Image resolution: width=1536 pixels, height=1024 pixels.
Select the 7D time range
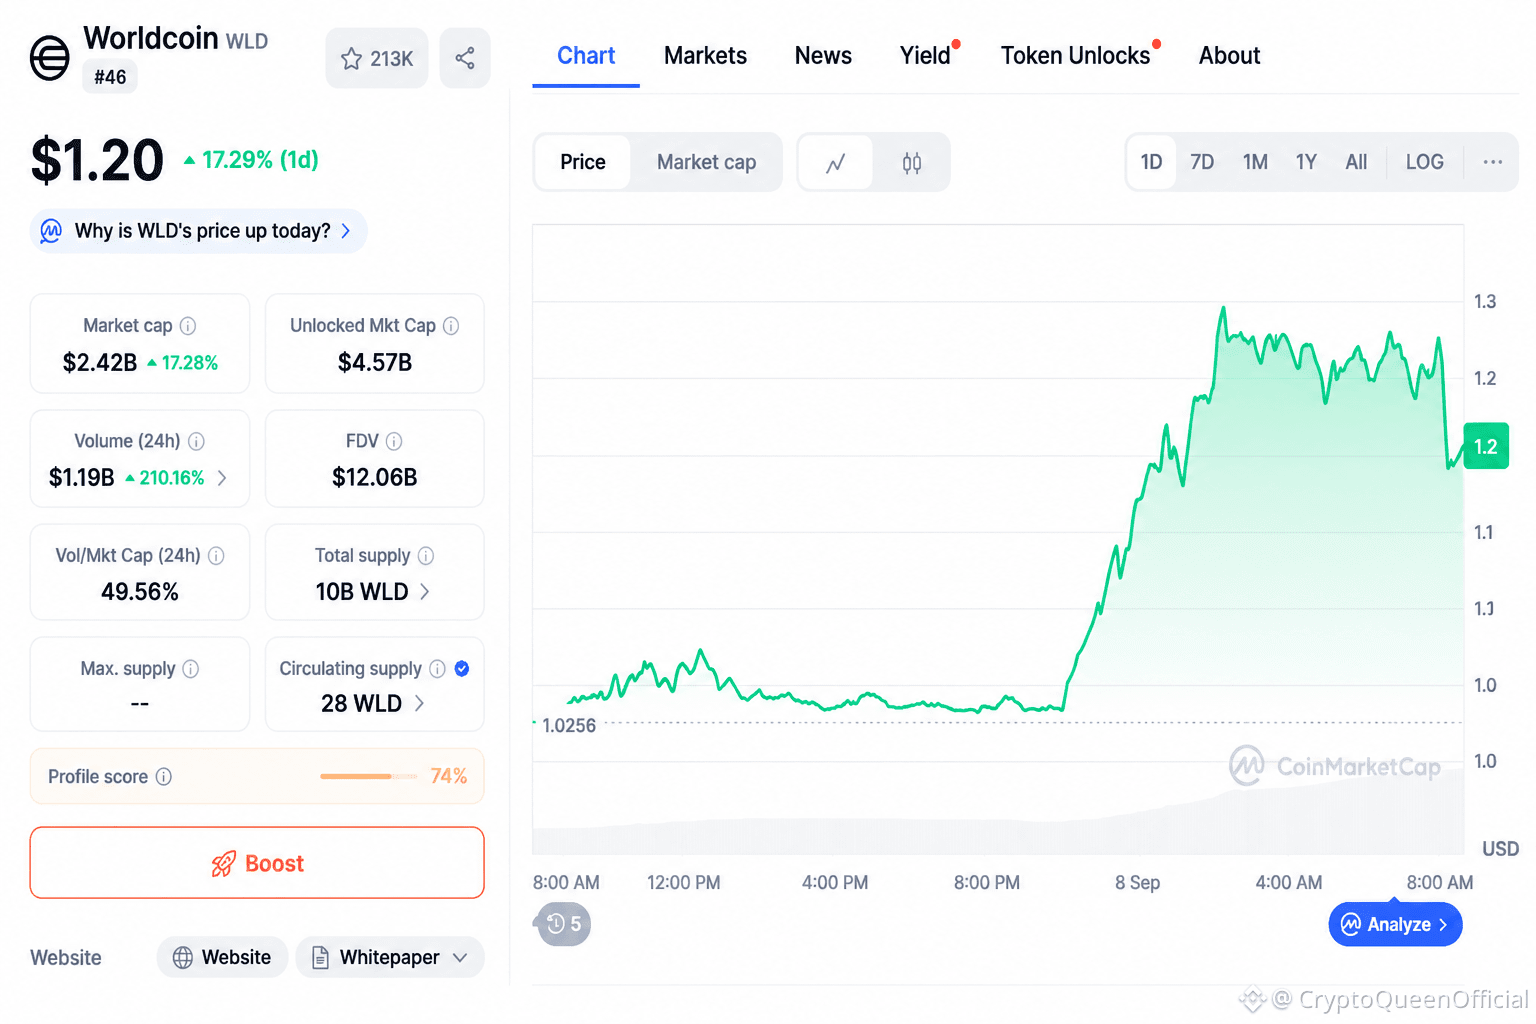point(1202,162)
